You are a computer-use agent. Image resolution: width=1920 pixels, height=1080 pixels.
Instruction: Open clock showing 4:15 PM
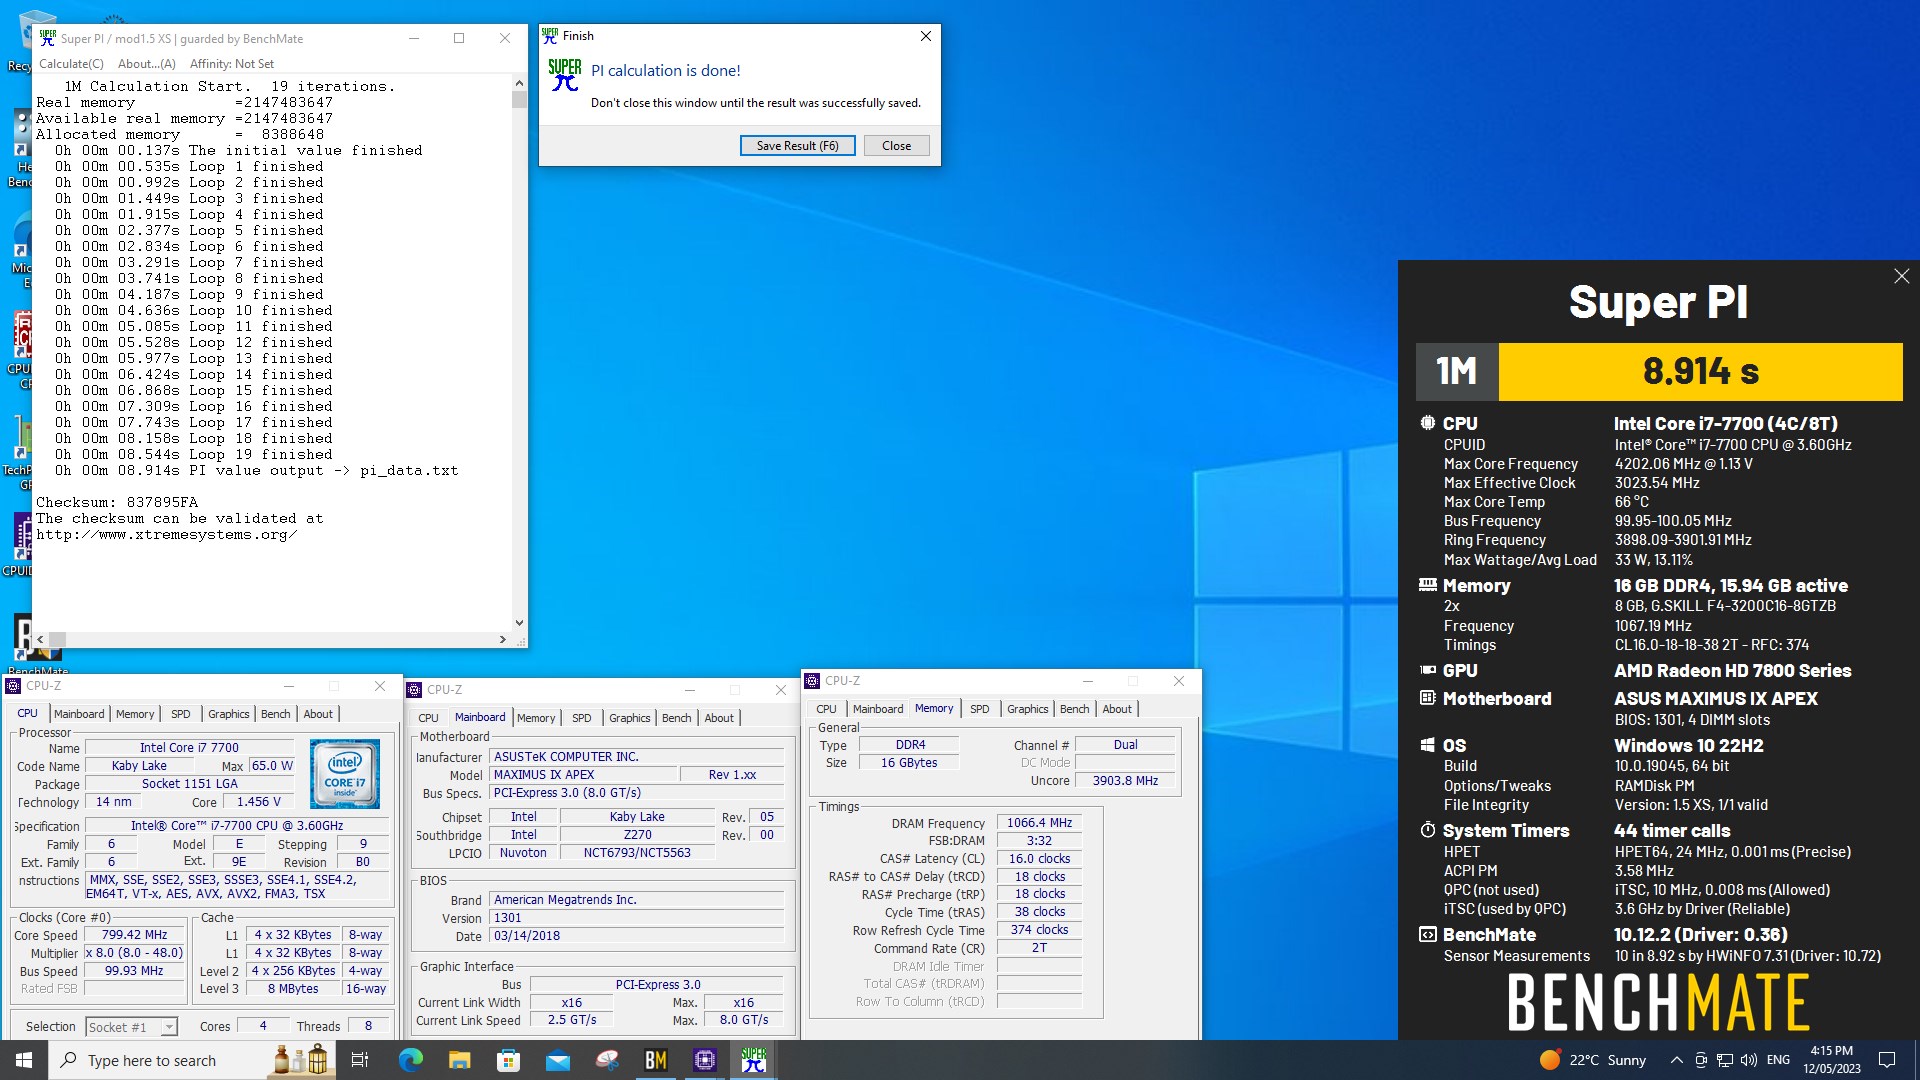click(x=1832, y=1060)
